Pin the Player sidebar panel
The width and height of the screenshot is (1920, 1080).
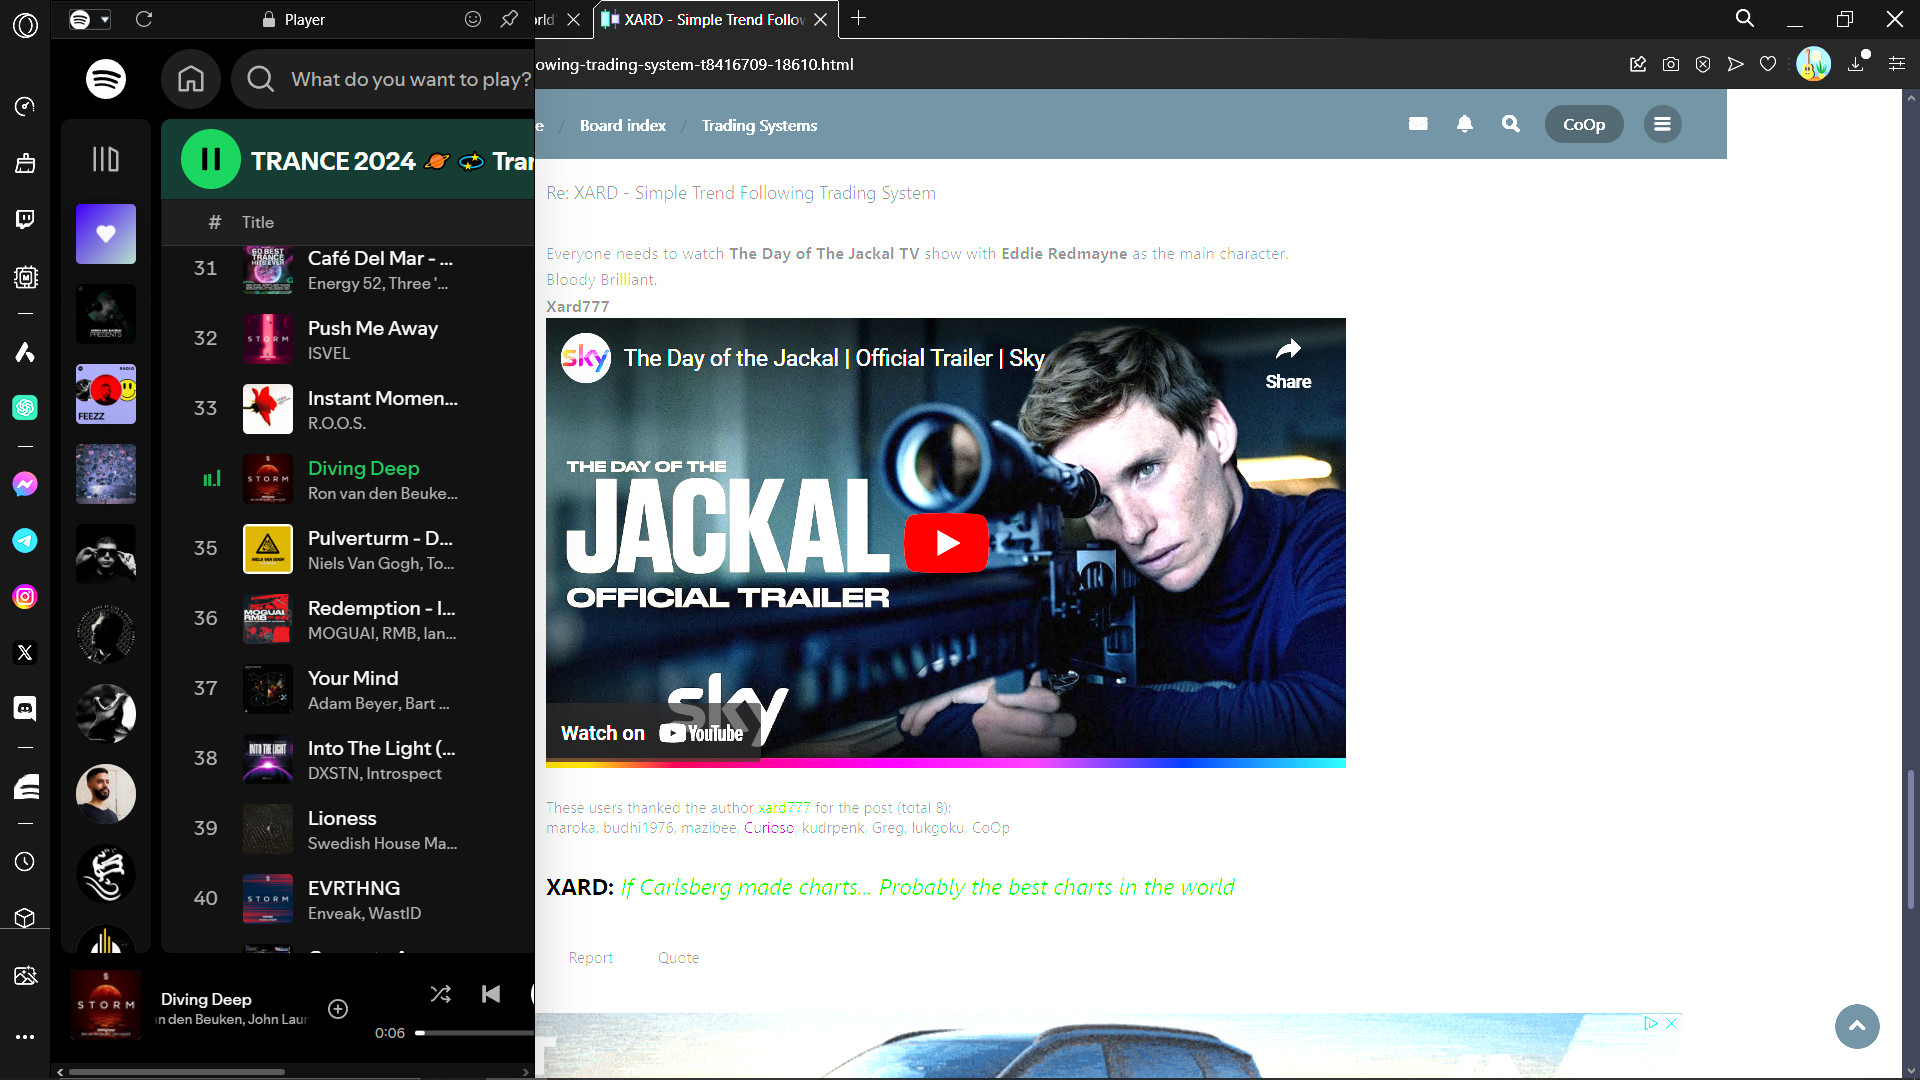point(509,19)
